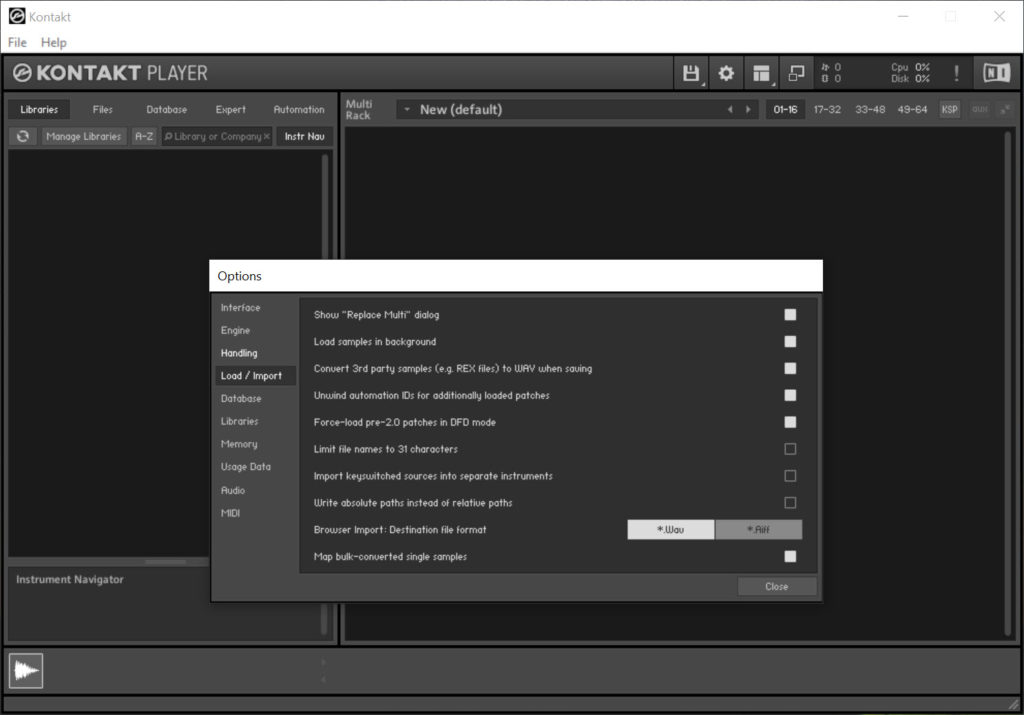Open the Usage Data options page
This screenshot has width=1024, height=715.
pos(246,467)
